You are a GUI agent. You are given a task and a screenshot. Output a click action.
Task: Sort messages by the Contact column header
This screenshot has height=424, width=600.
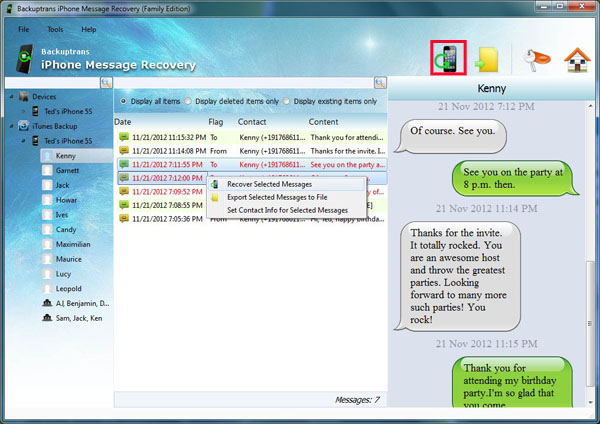[x=252, y=122]
